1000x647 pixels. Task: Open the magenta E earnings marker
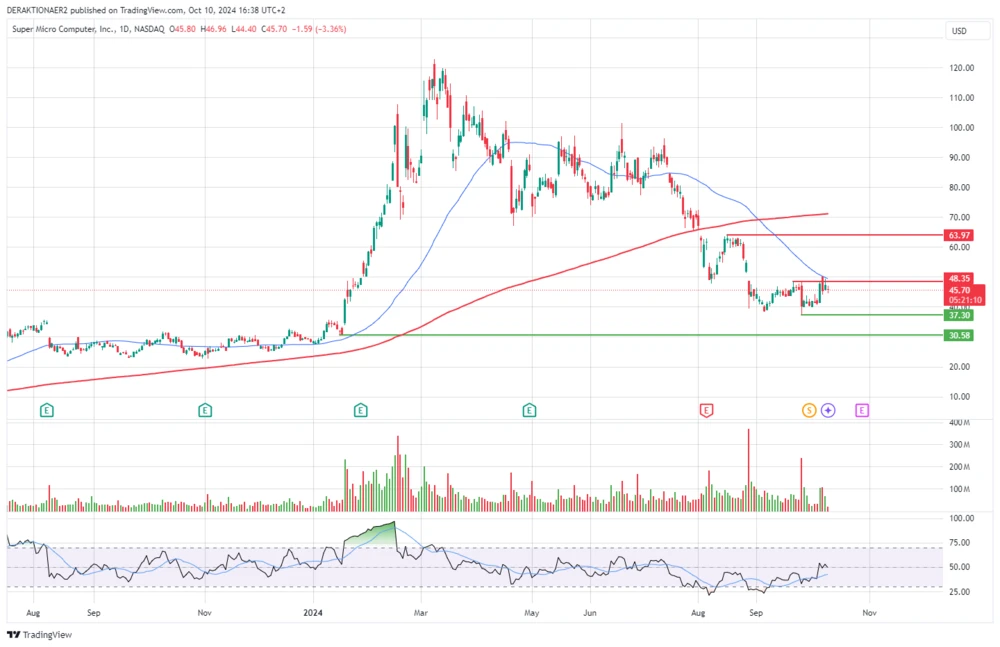[861, 410]
